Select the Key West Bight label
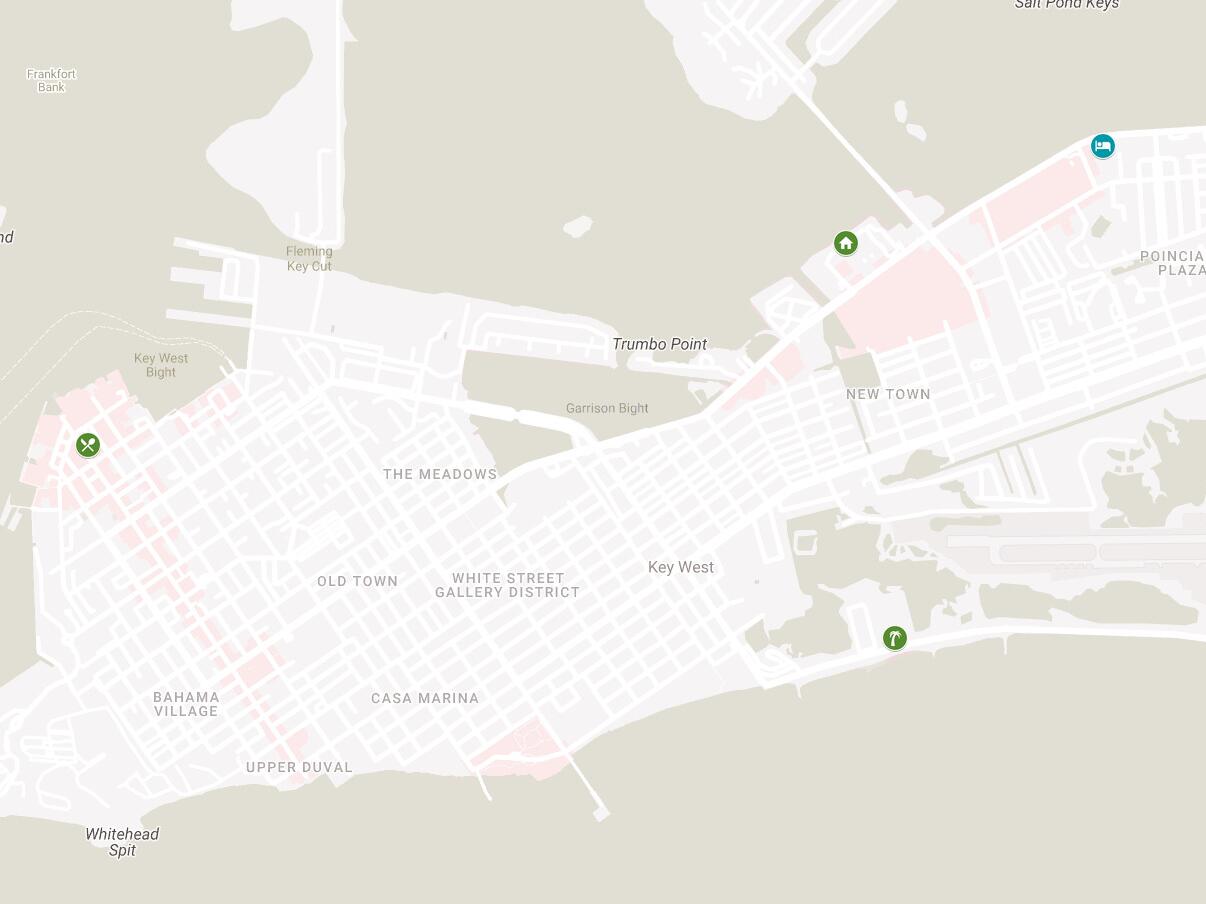 [161, 365]
